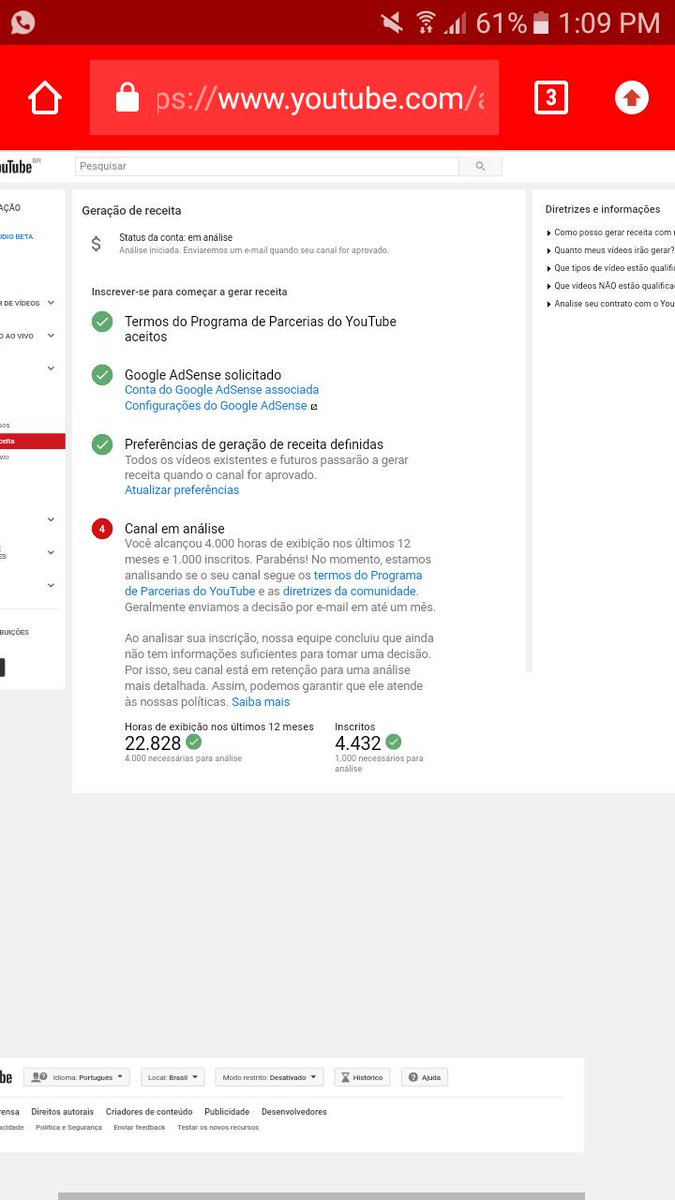
Task: Click the 'Canal em análise' step title
Action: pos(175,528)
